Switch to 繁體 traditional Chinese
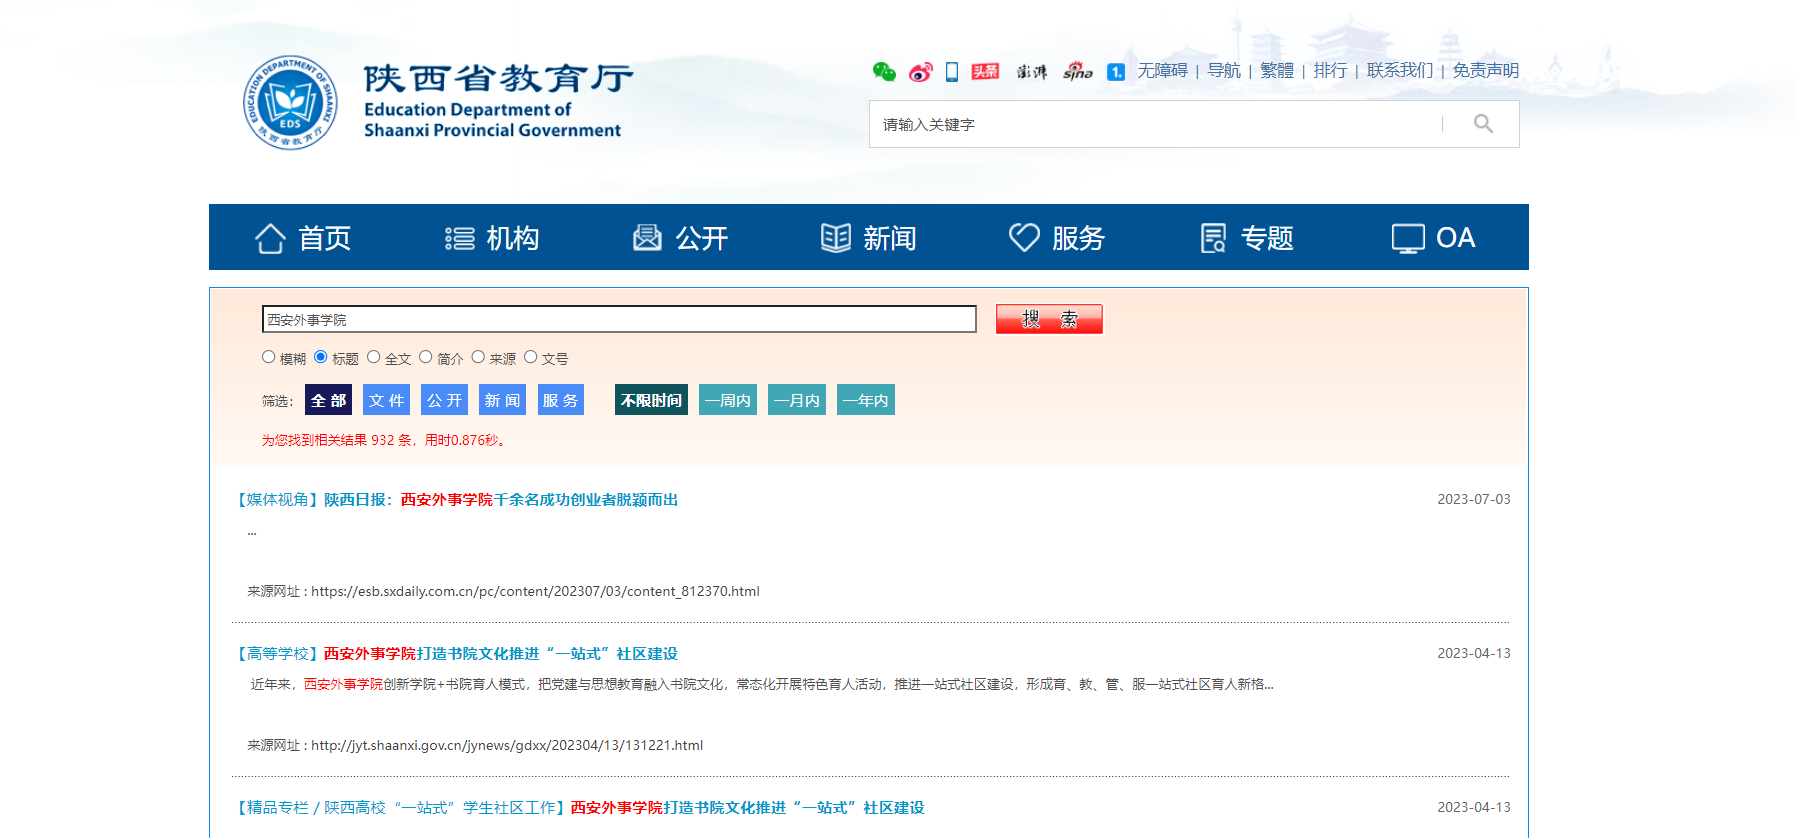The height and width of the screenshot is (838, 1796). tap(1277, 70)
